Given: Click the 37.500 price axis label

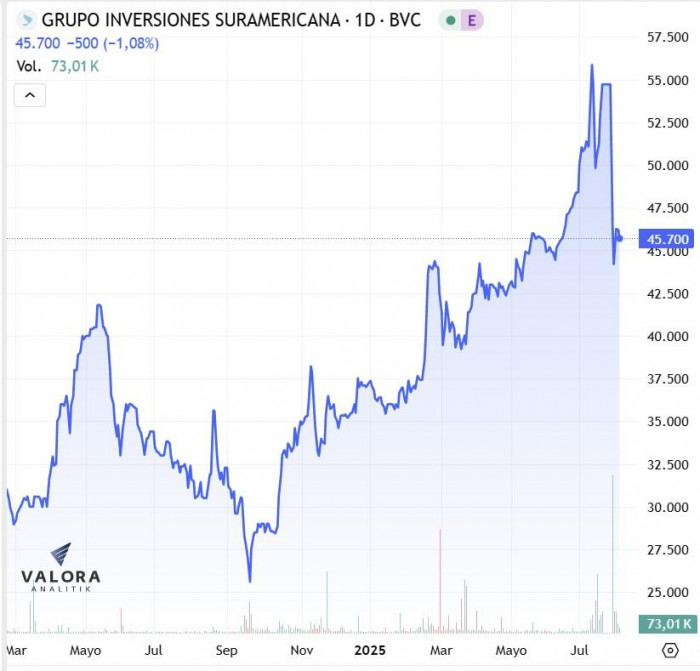Looking at the screenshot, I should click(668, 379).
